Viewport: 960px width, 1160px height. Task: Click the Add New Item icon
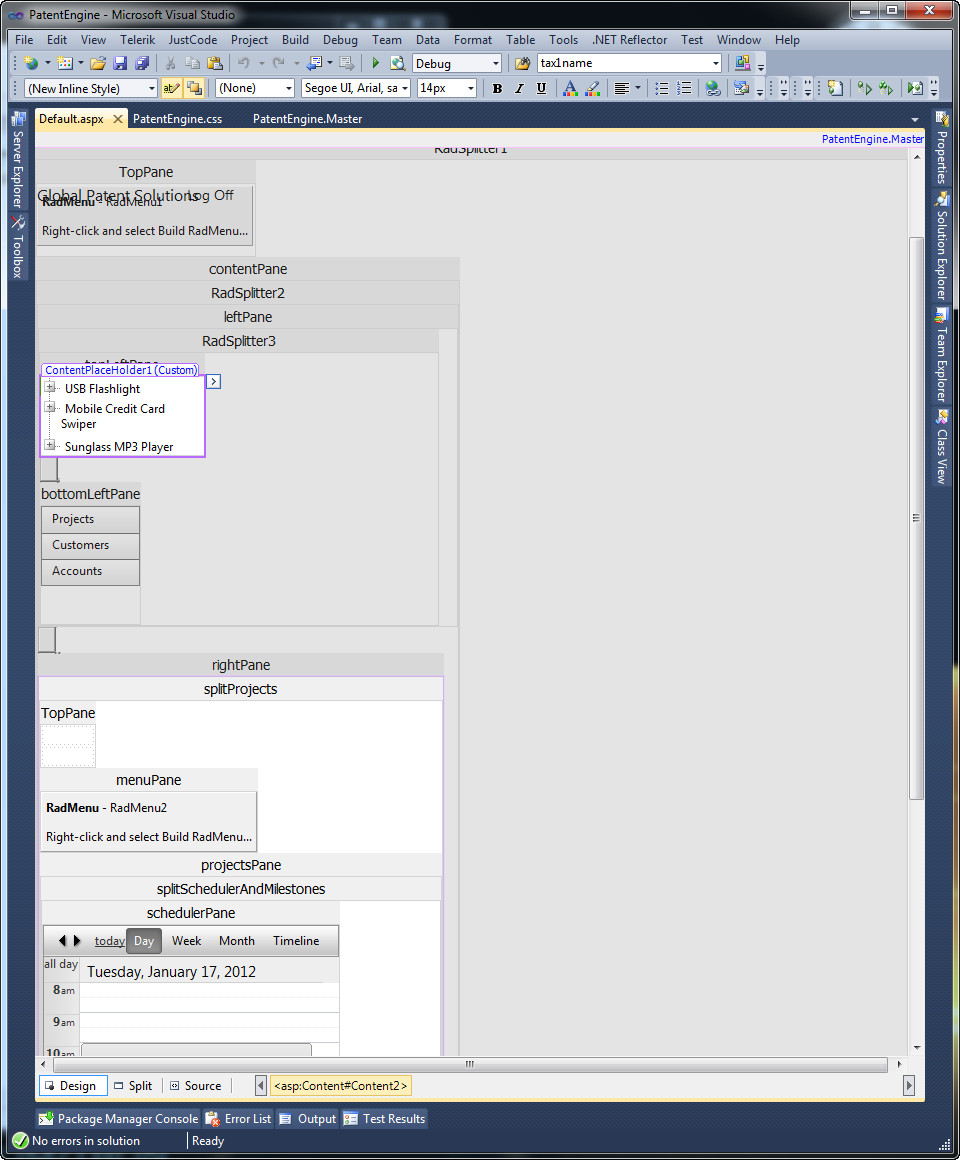click(65, 64)
